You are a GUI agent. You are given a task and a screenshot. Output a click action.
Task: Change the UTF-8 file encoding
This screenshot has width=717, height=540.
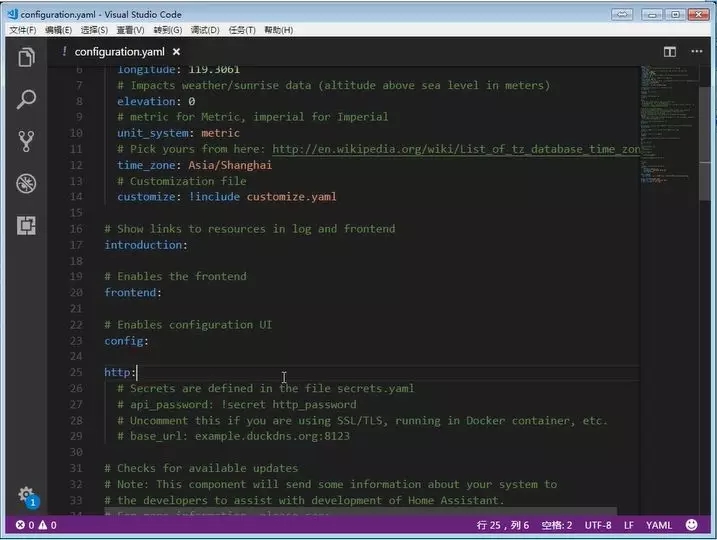tap(598, 525)
